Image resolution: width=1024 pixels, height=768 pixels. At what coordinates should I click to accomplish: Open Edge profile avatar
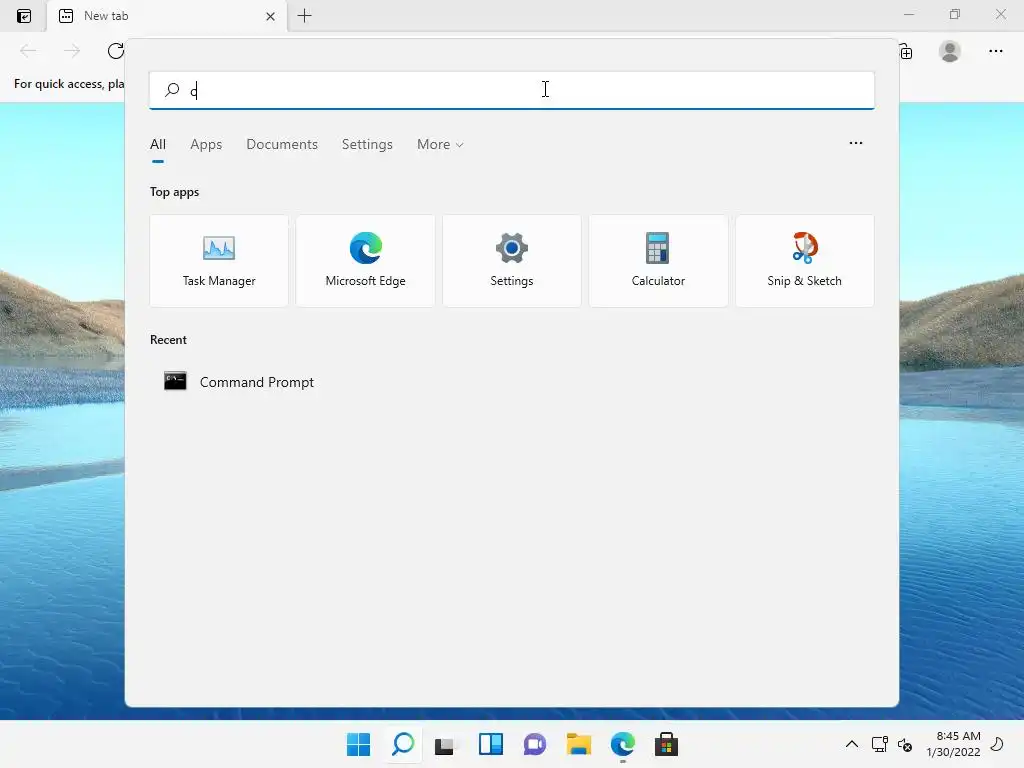tap(950, 51)
